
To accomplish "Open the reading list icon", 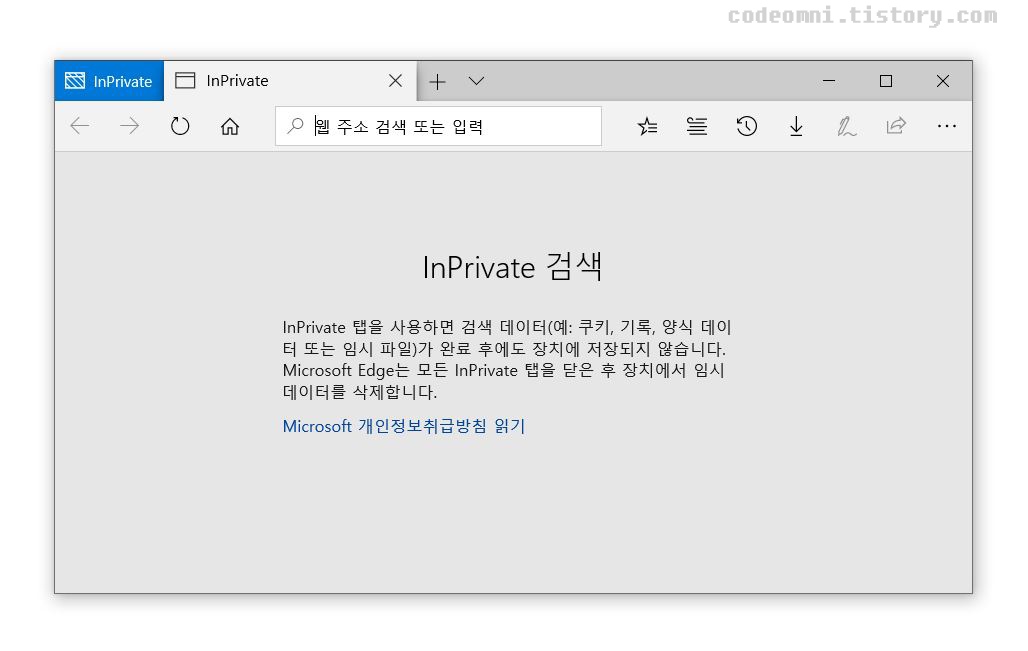I will [x=697, y=126].
